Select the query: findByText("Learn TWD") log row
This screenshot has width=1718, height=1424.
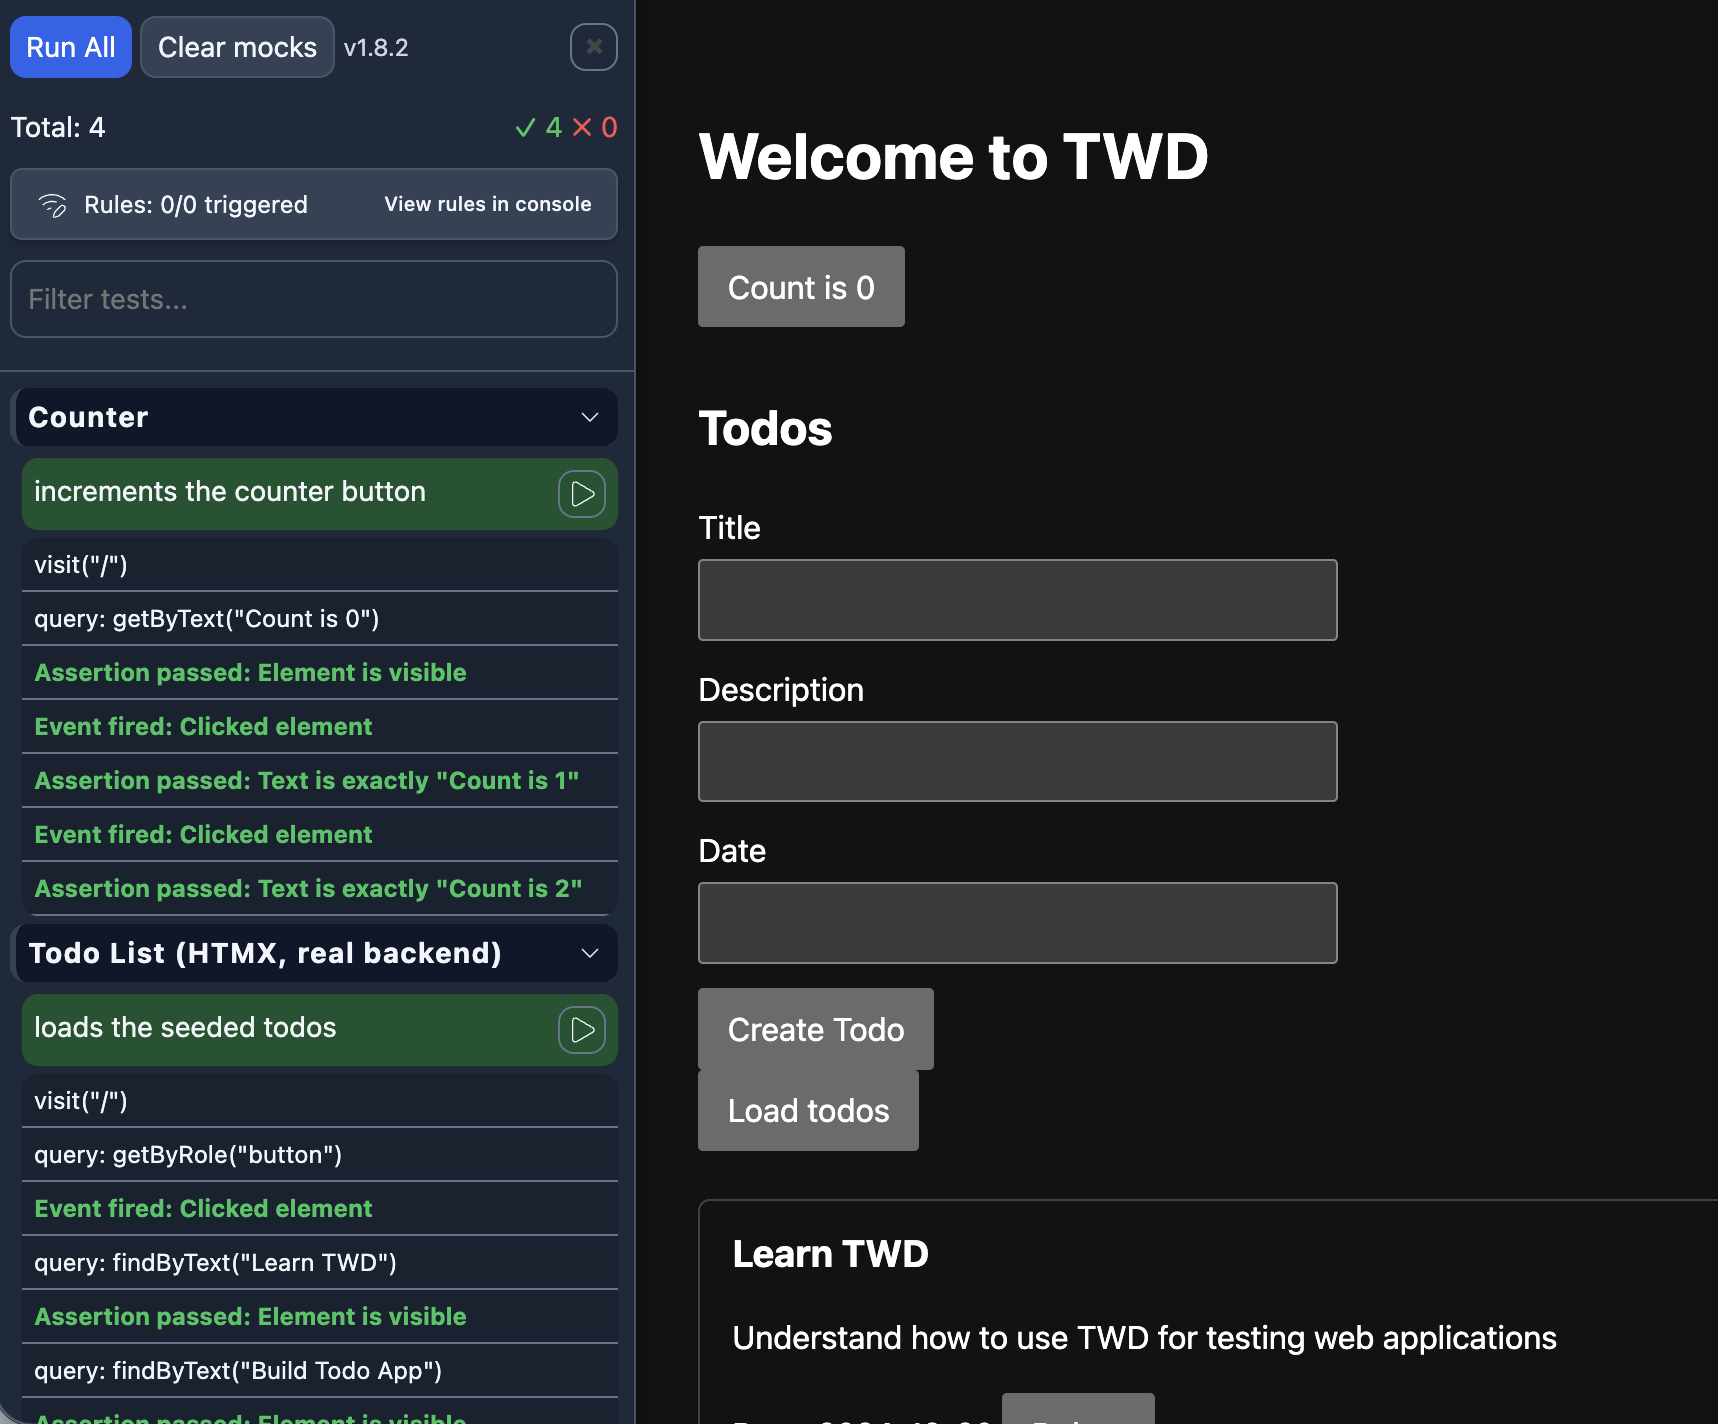pyautogui.click(x=320, y=1263)
